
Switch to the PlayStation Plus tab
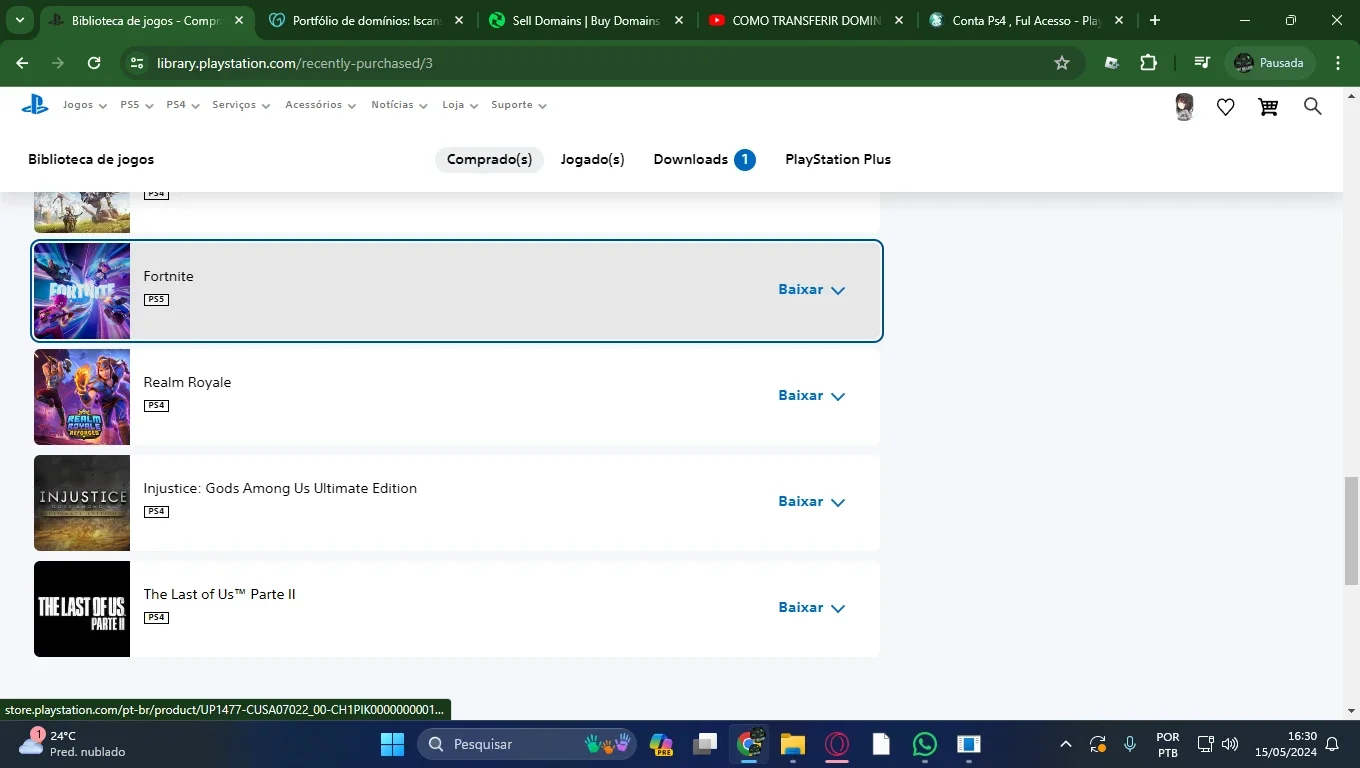tap(838, 160)
